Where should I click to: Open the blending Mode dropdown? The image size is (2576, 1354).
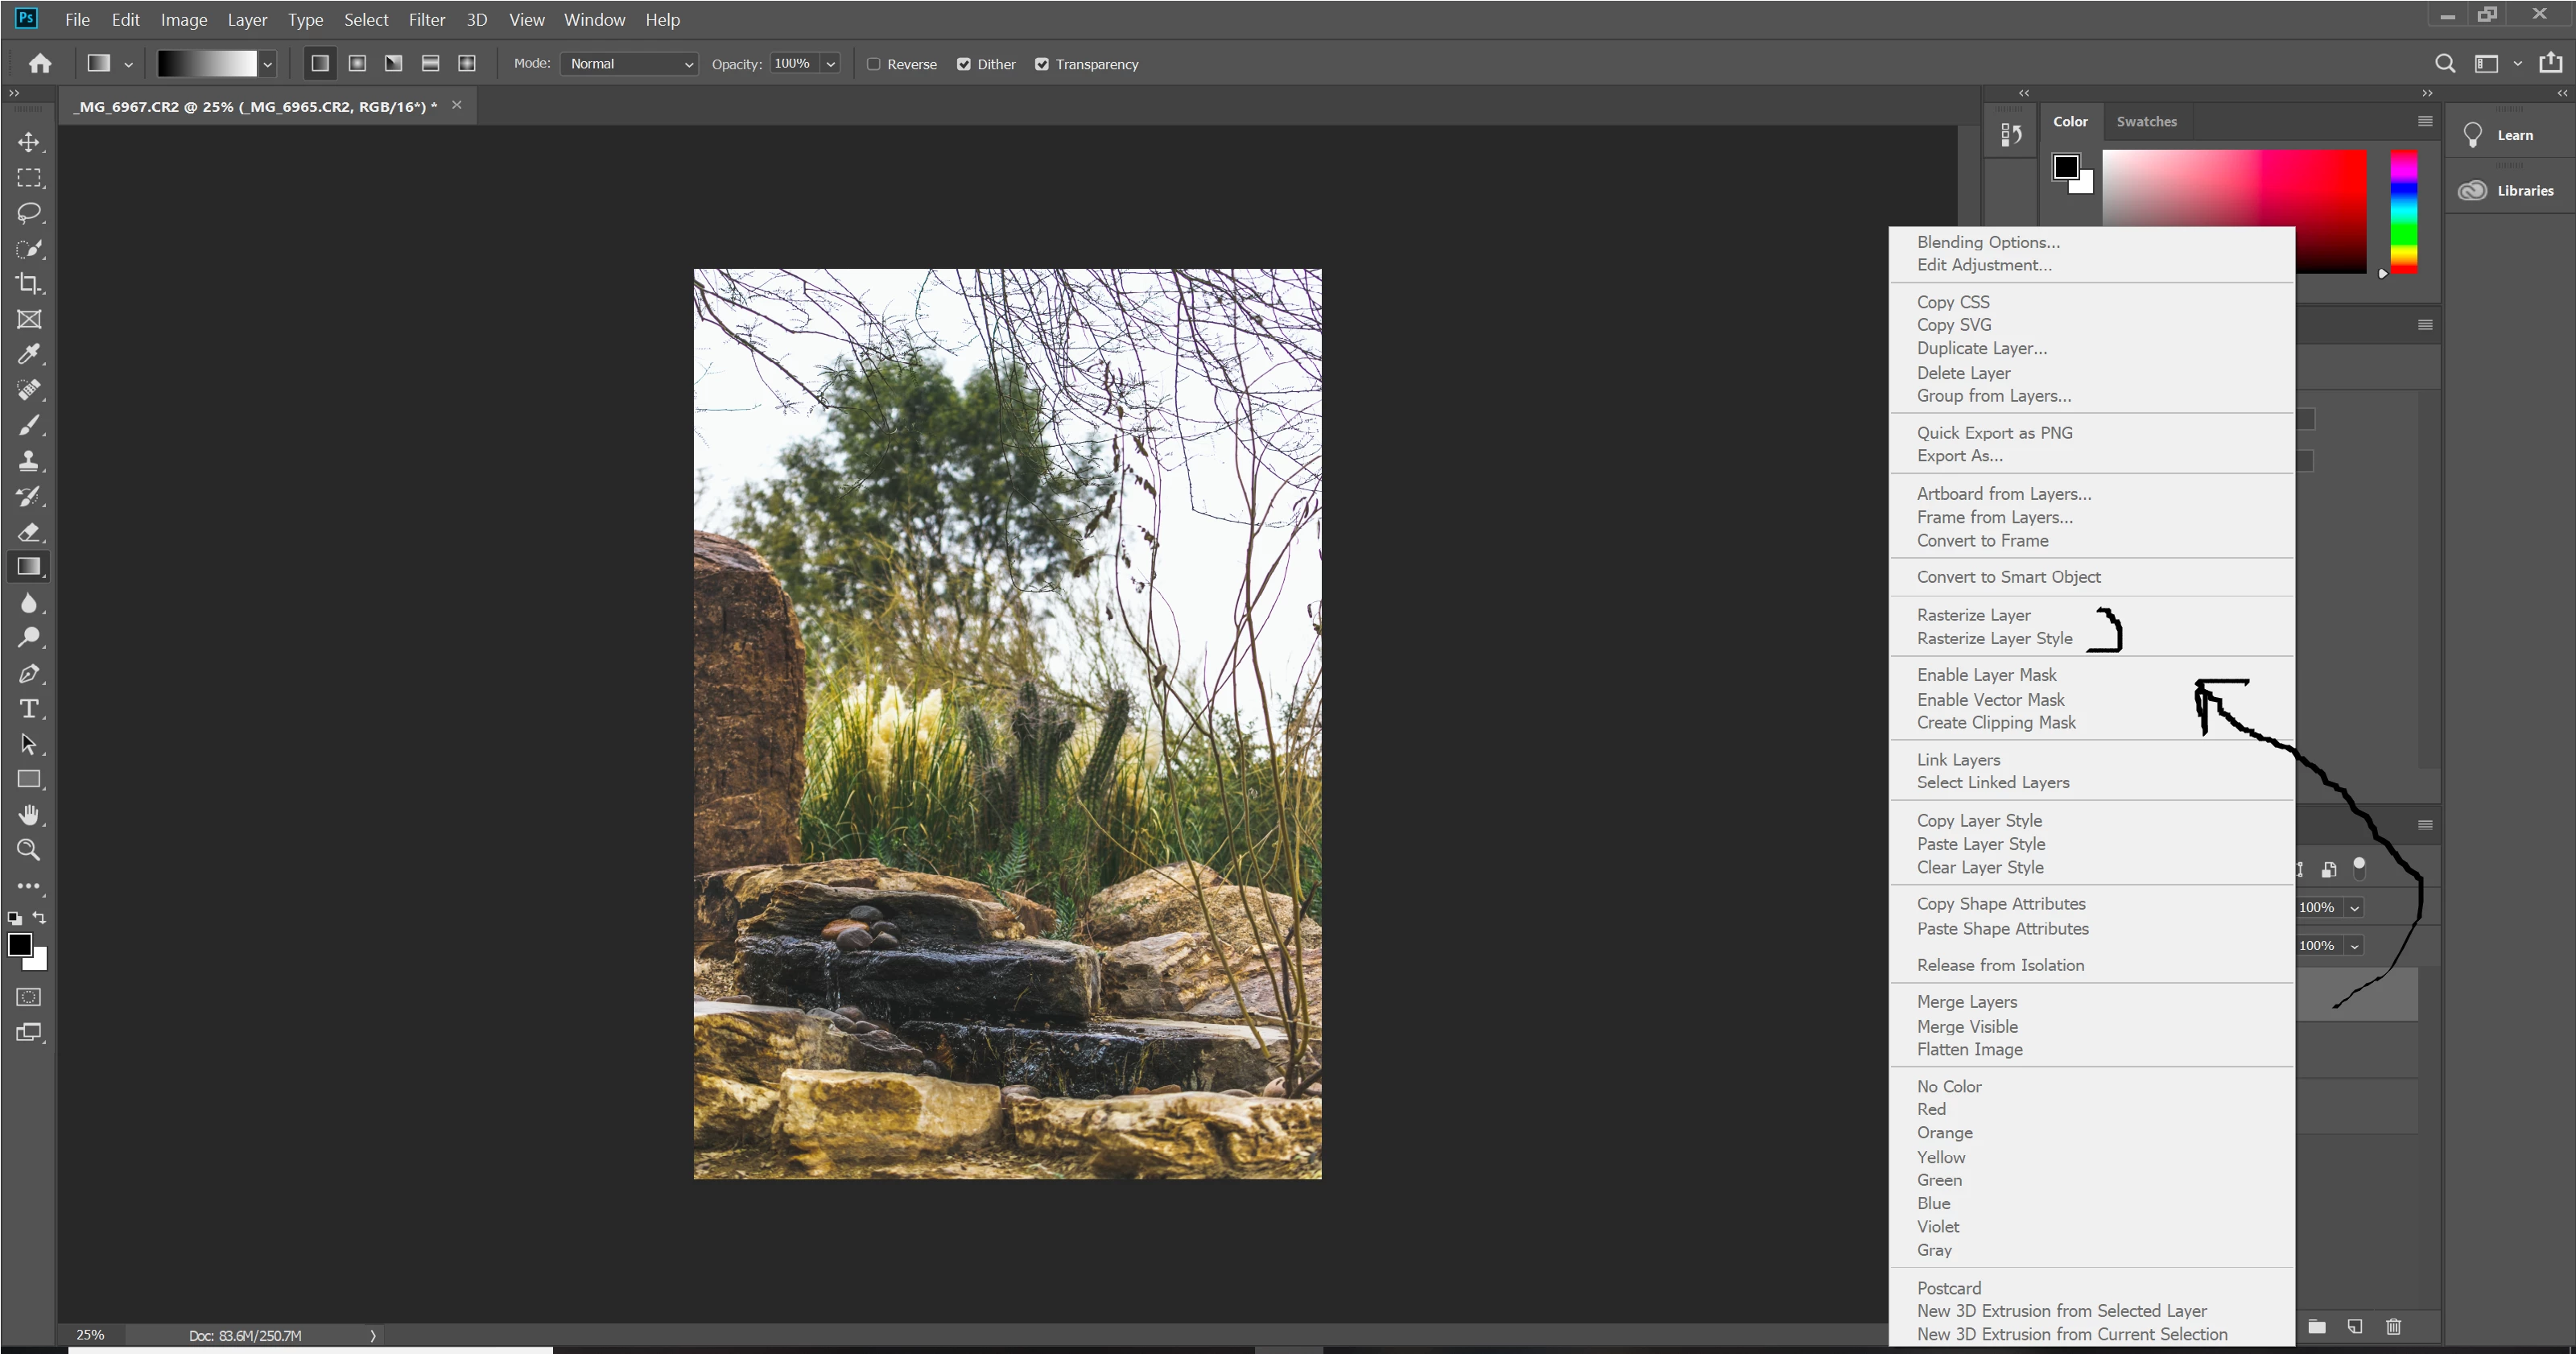click(x=629, y=64)
